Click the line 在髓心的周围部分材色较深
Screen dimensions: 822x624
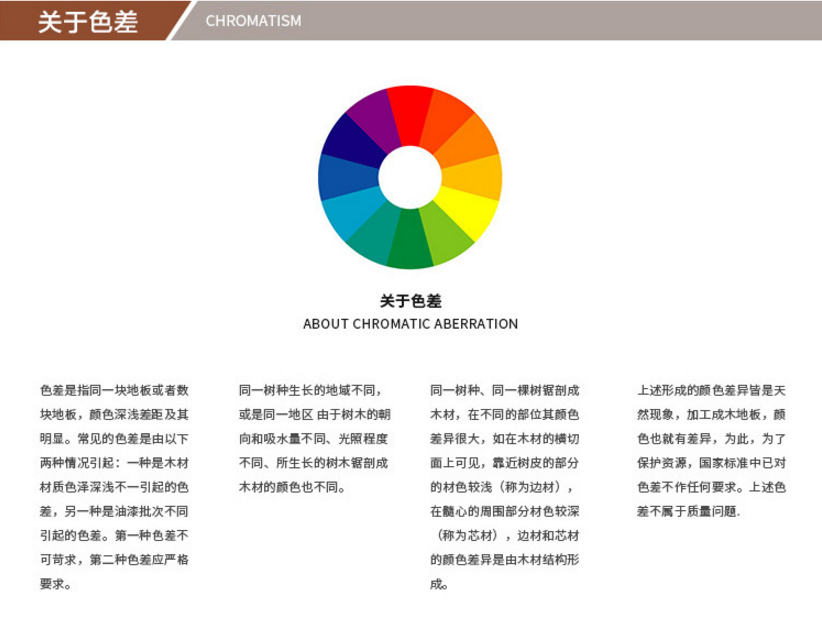pyautogui.click(x=504, y=511)
